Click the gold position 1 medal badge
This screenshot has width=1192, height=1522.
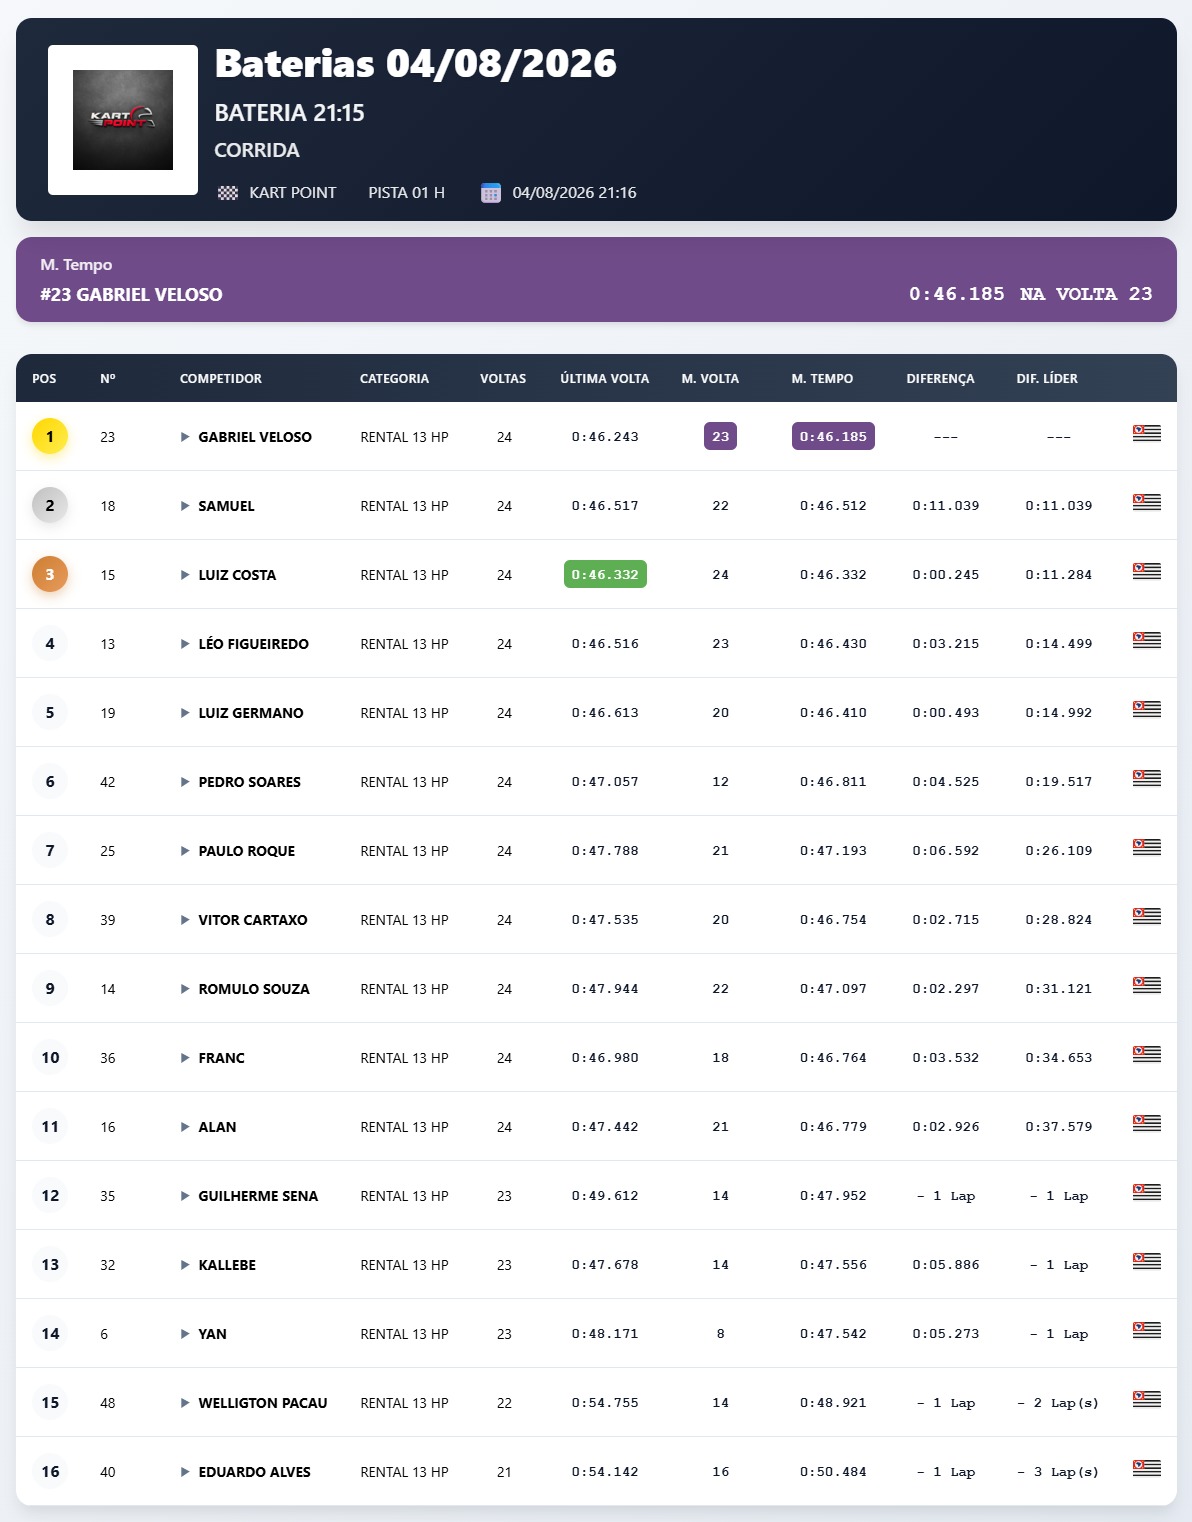[x=50, y=437]
